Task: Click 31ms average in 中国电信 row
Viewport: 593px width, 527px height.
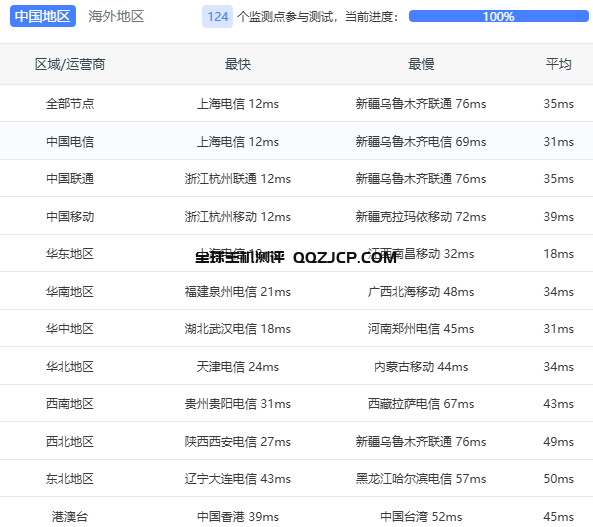Action: (559, 141)
